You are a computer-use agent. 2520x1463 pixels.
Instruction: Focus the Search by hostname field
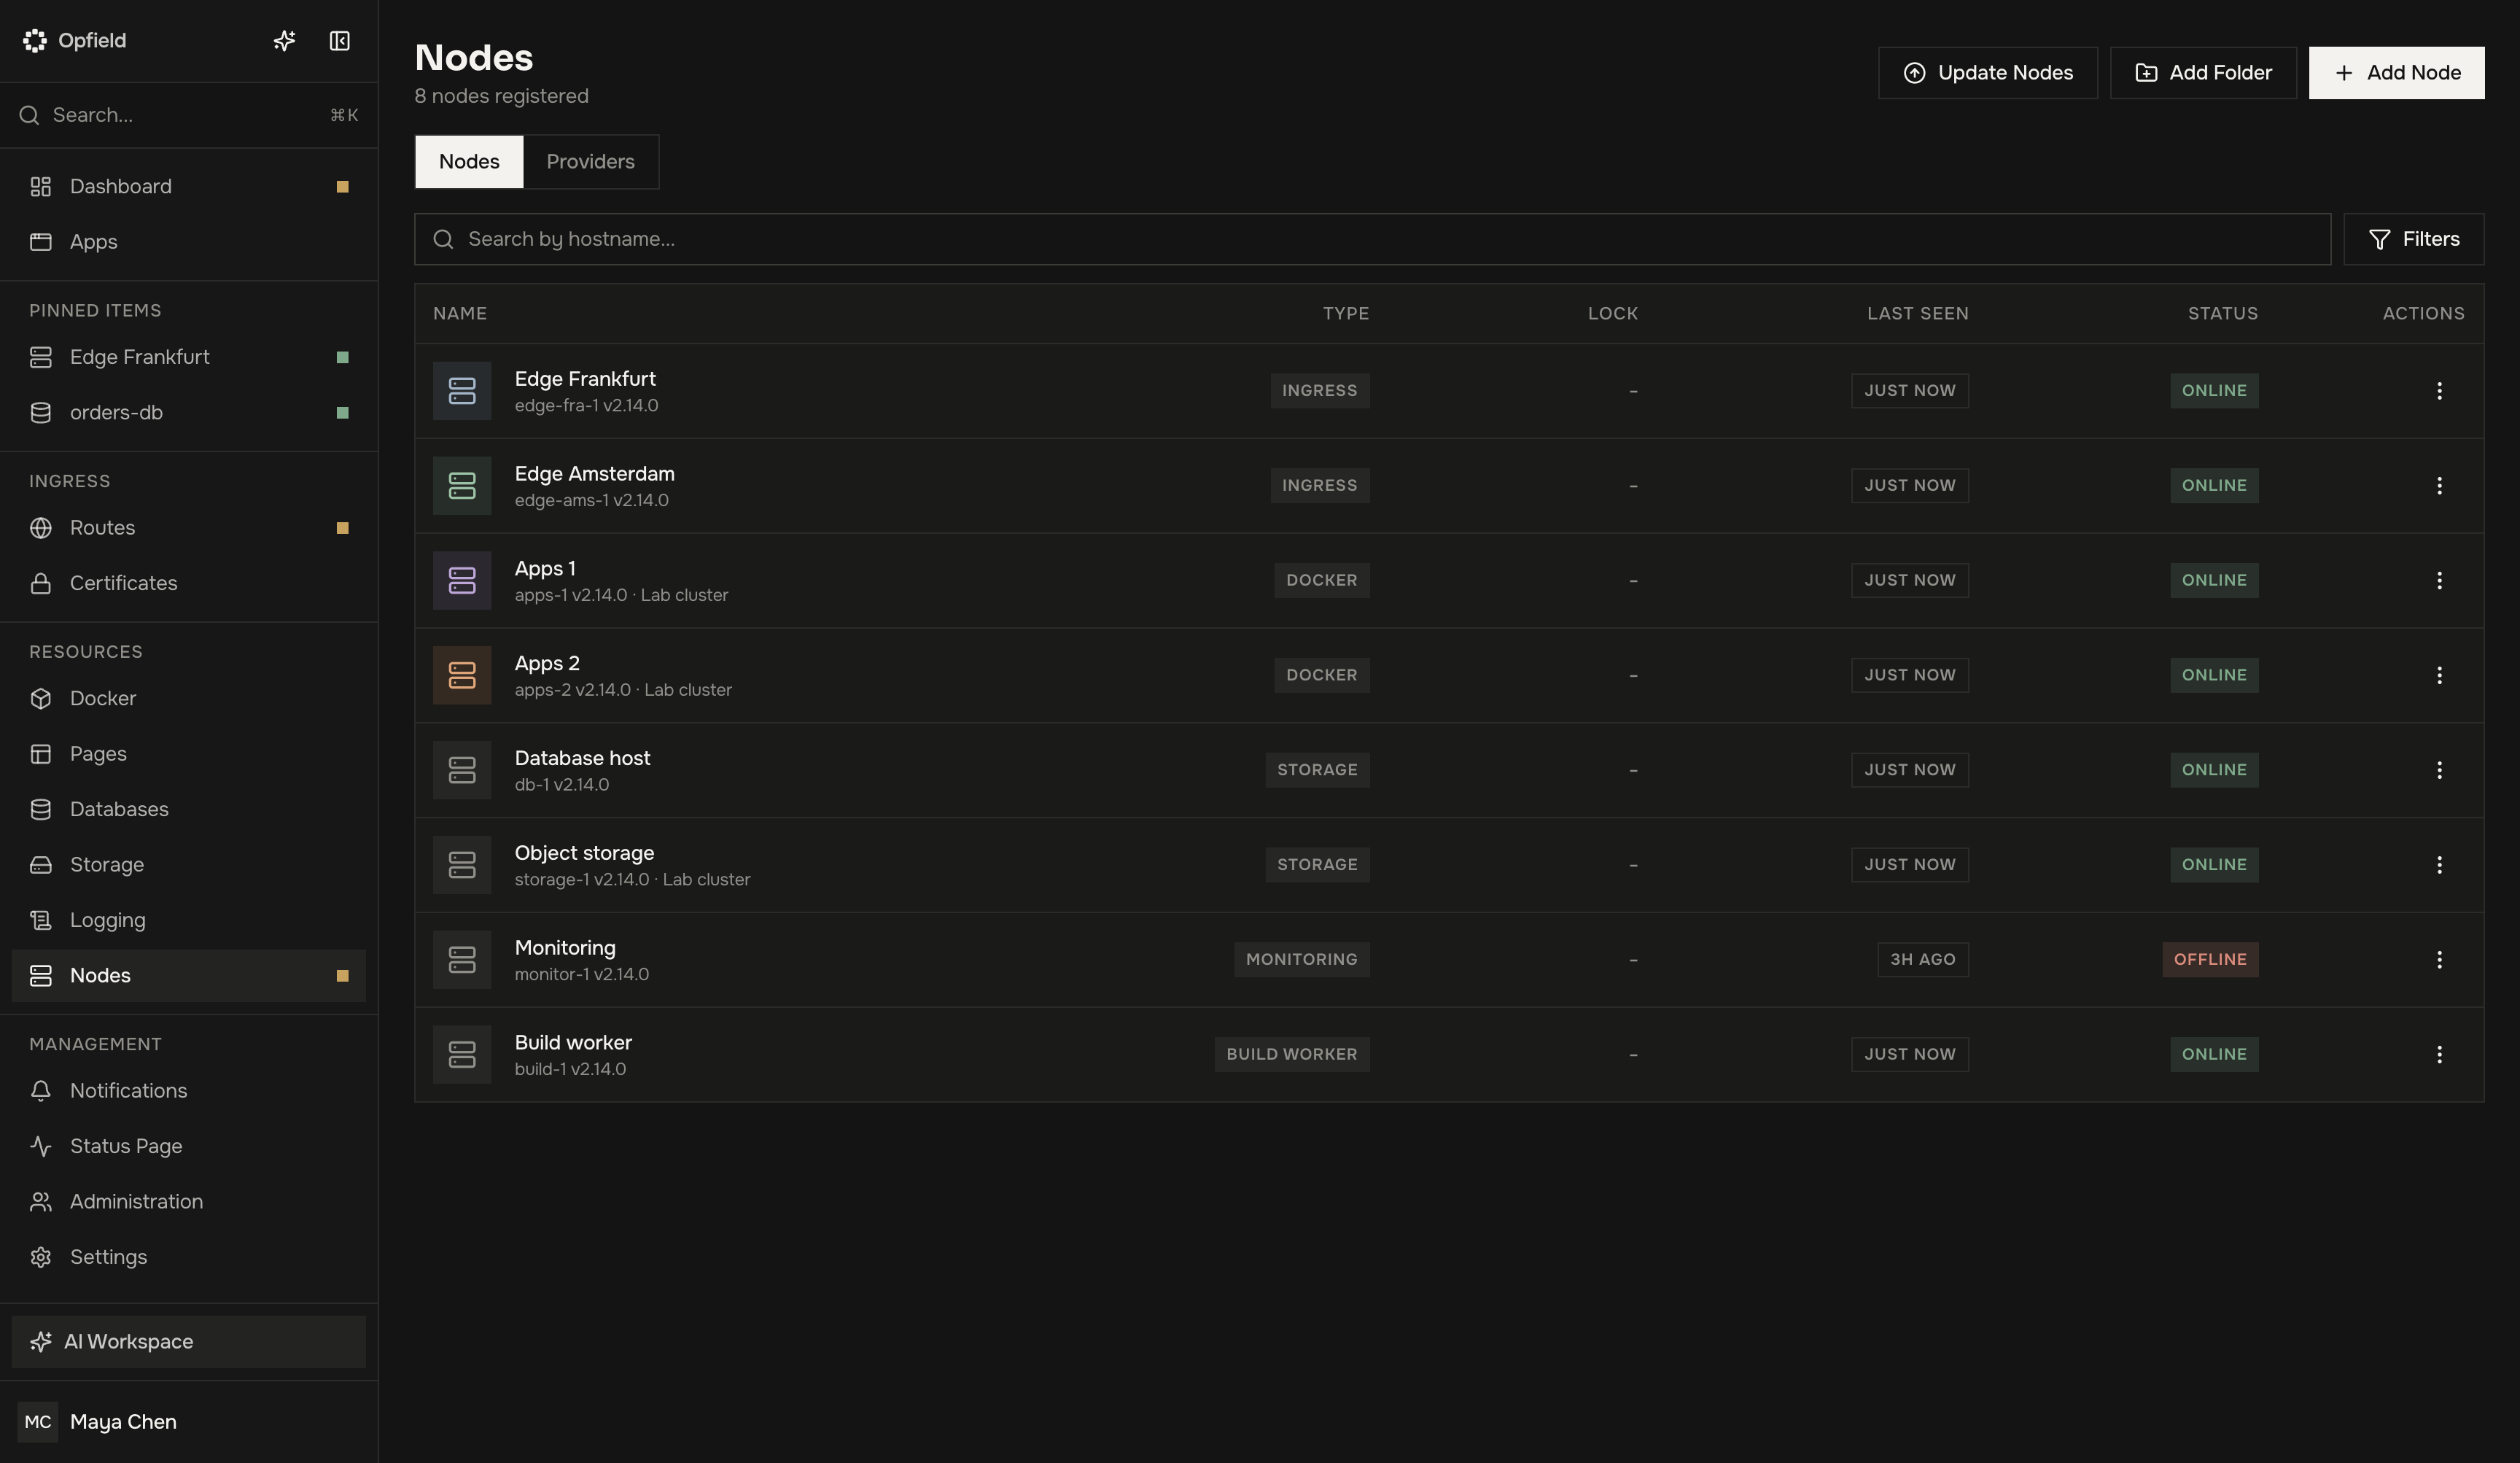coord(1373,239)
